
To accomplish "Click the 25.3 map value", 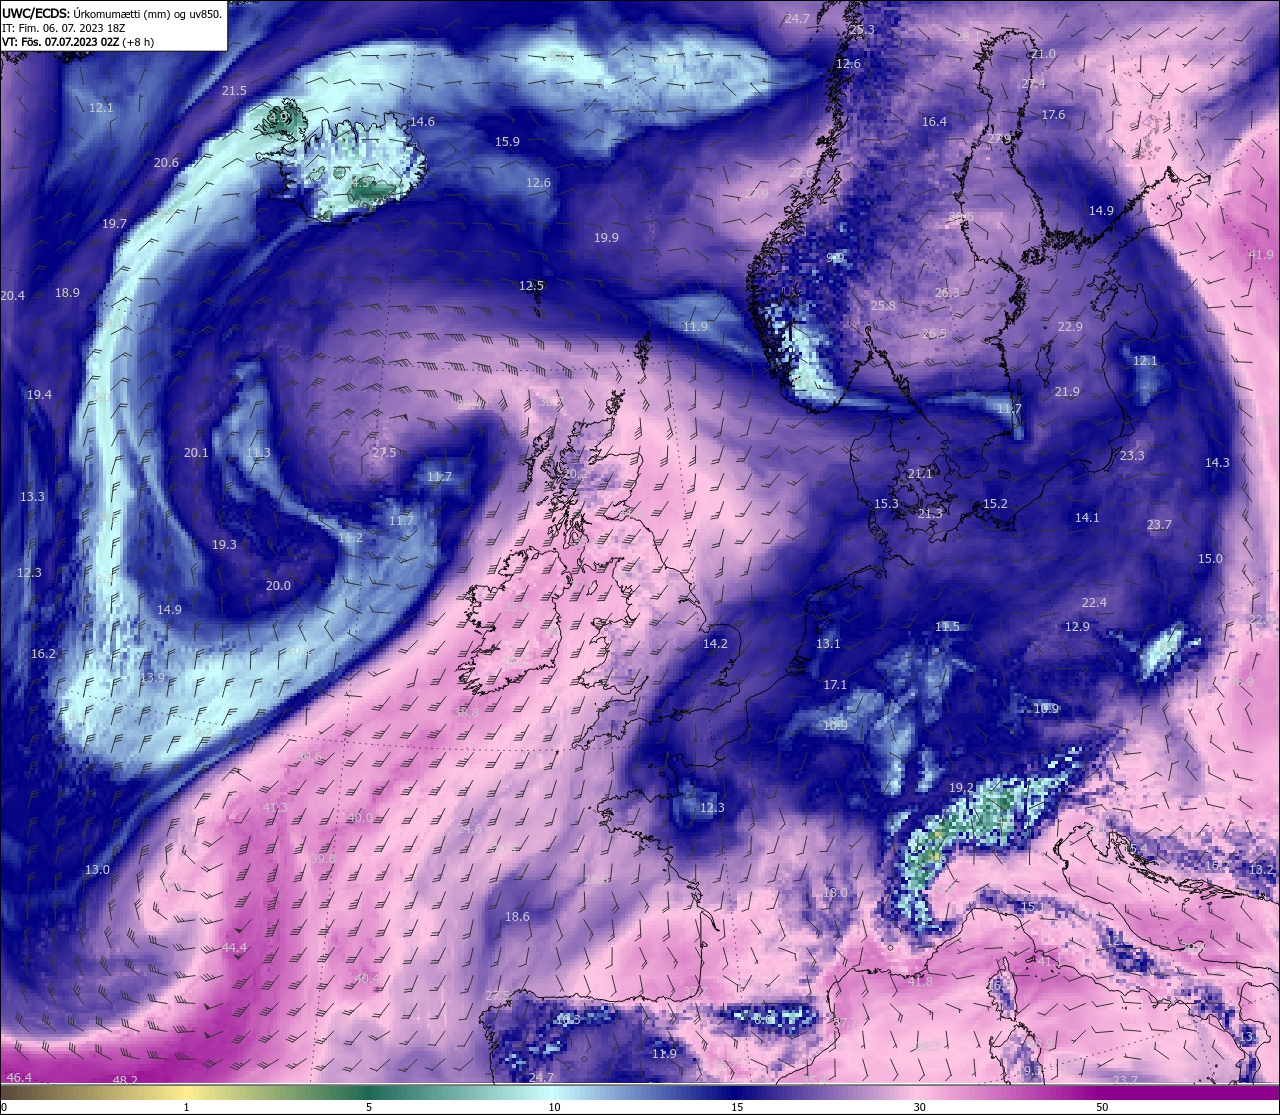I will point(862,30).
